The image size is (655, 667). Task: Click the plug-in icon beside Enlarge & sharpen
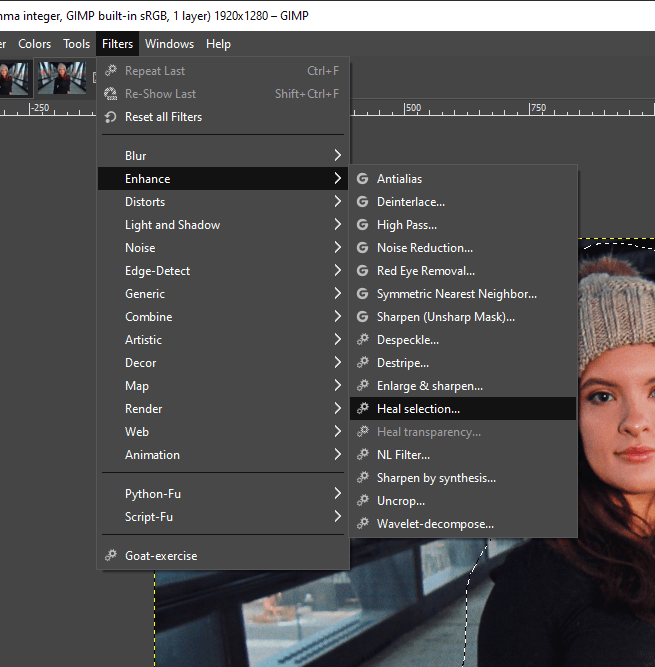362,385
